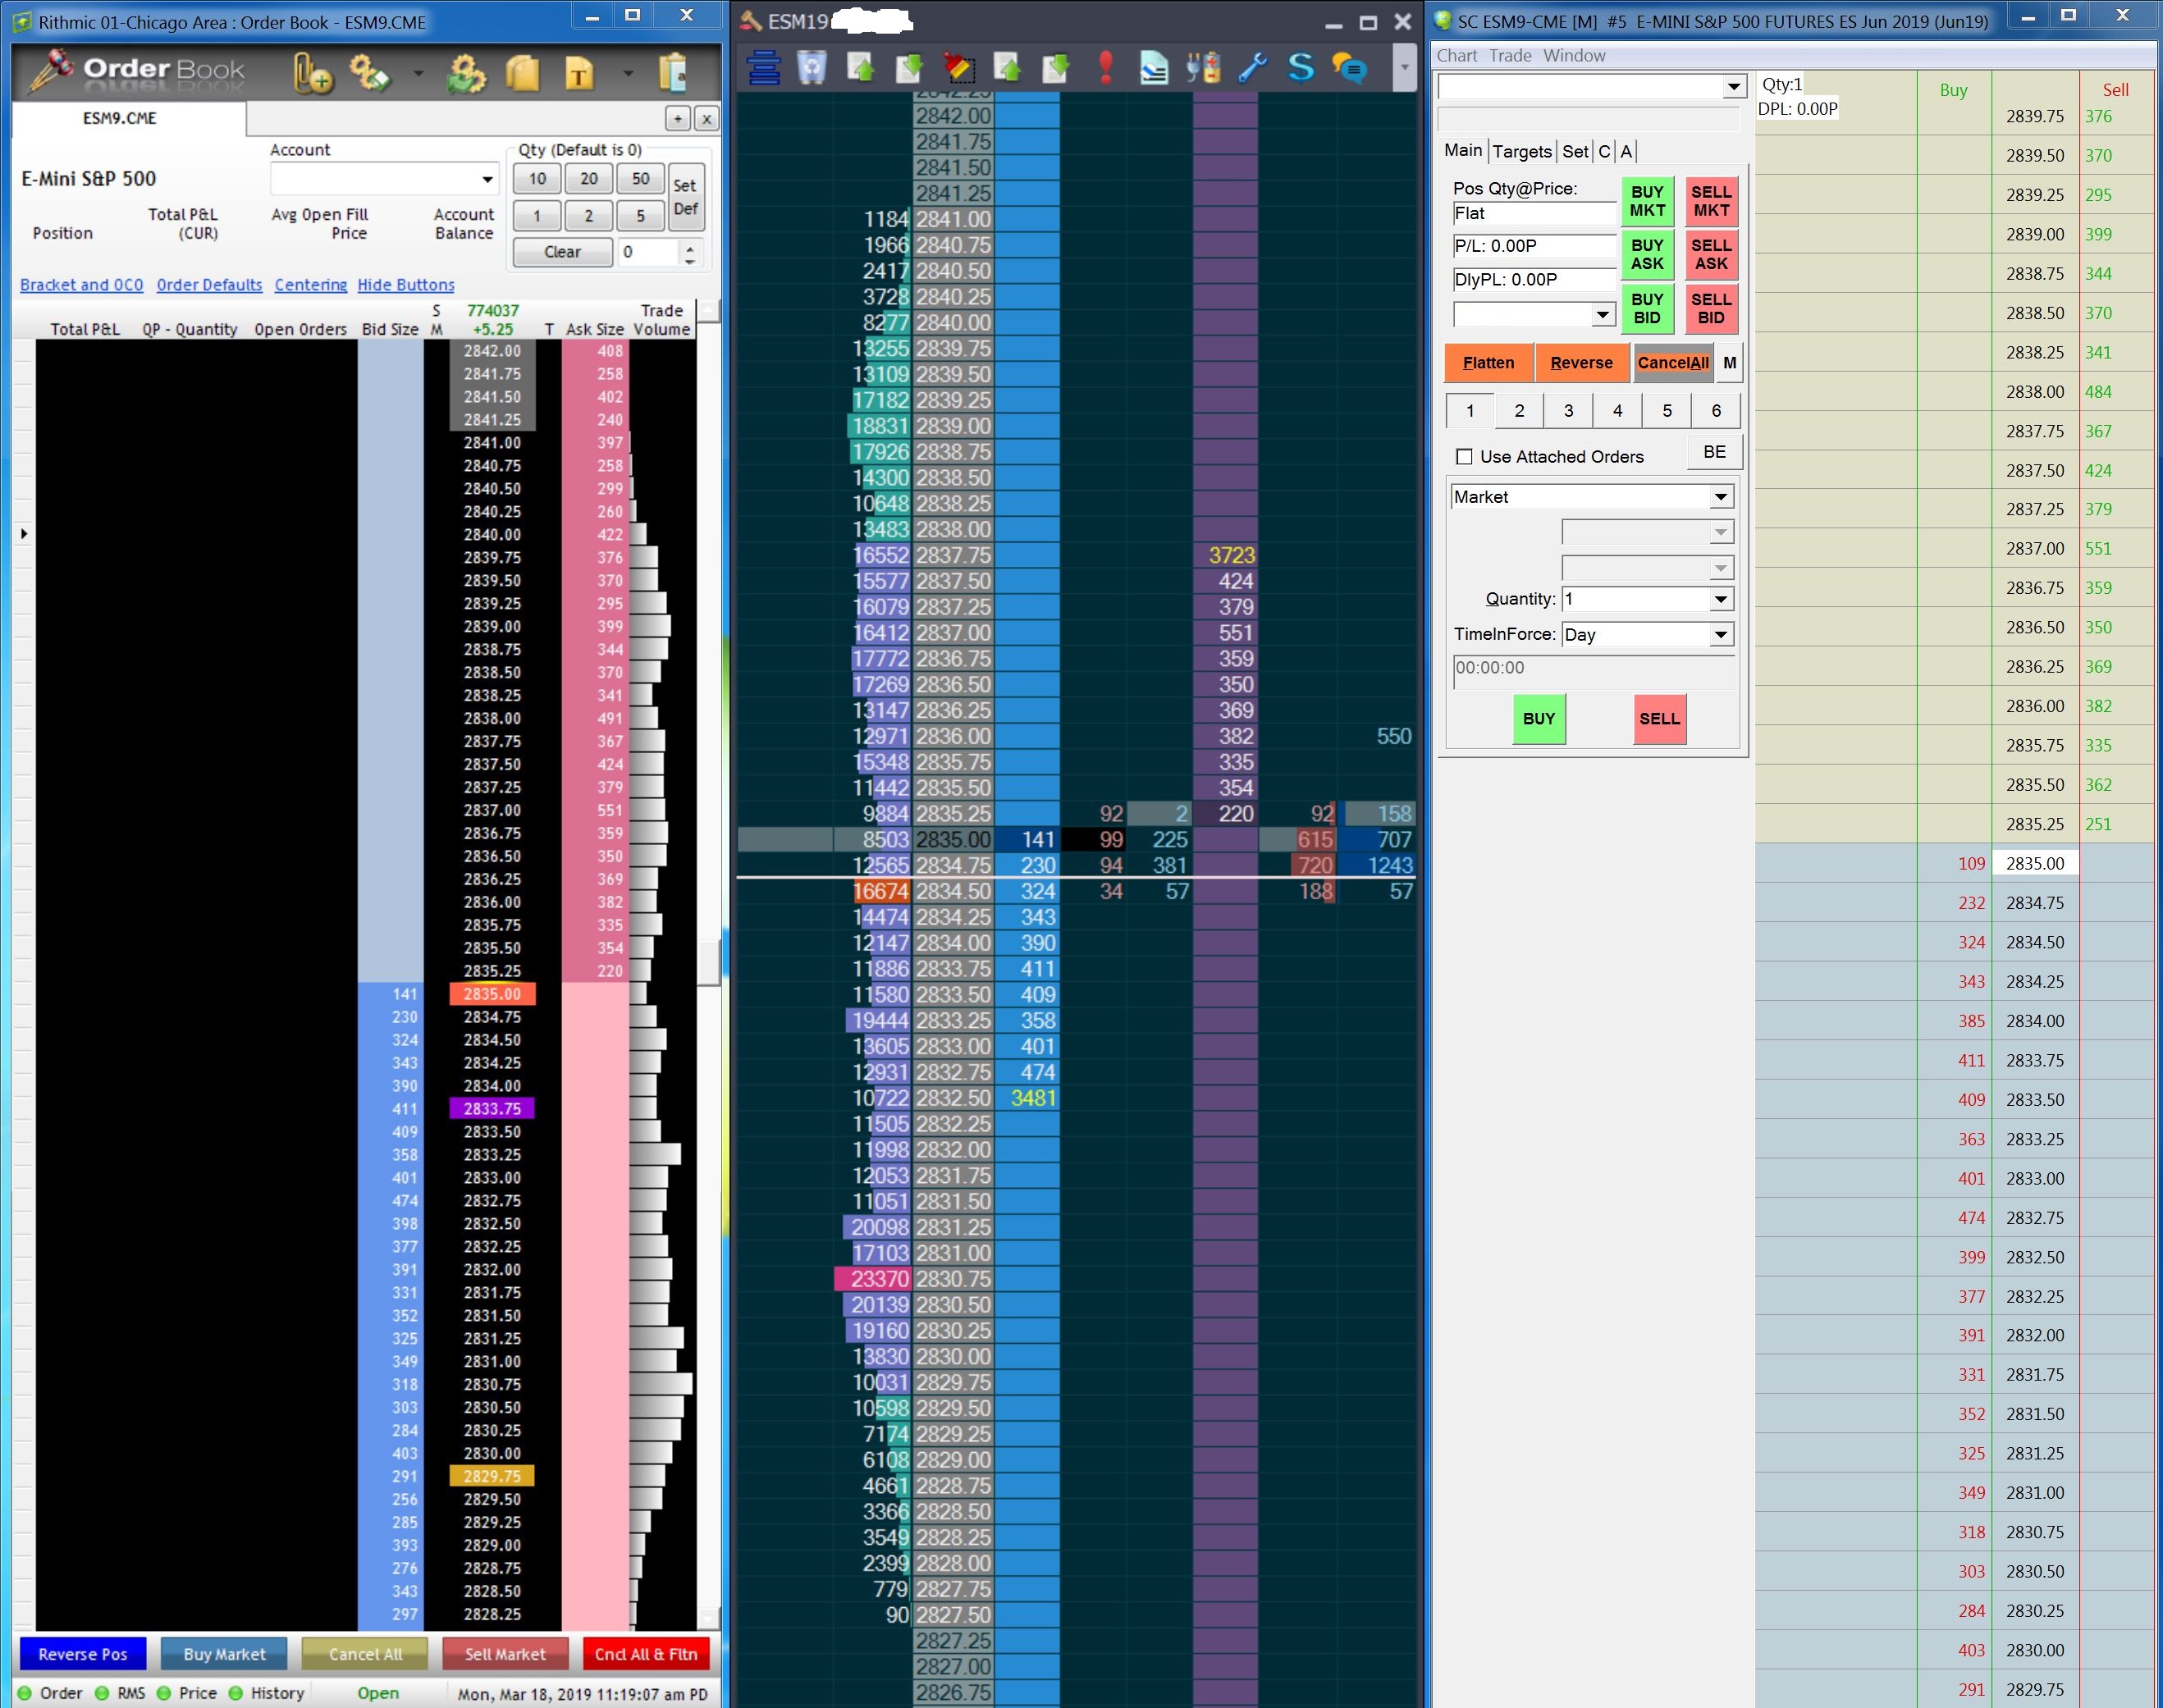The image size is (2163, 1708).
Task: Enable Use Attached Orders checkbox
Action: click(x=1465, y=457)
